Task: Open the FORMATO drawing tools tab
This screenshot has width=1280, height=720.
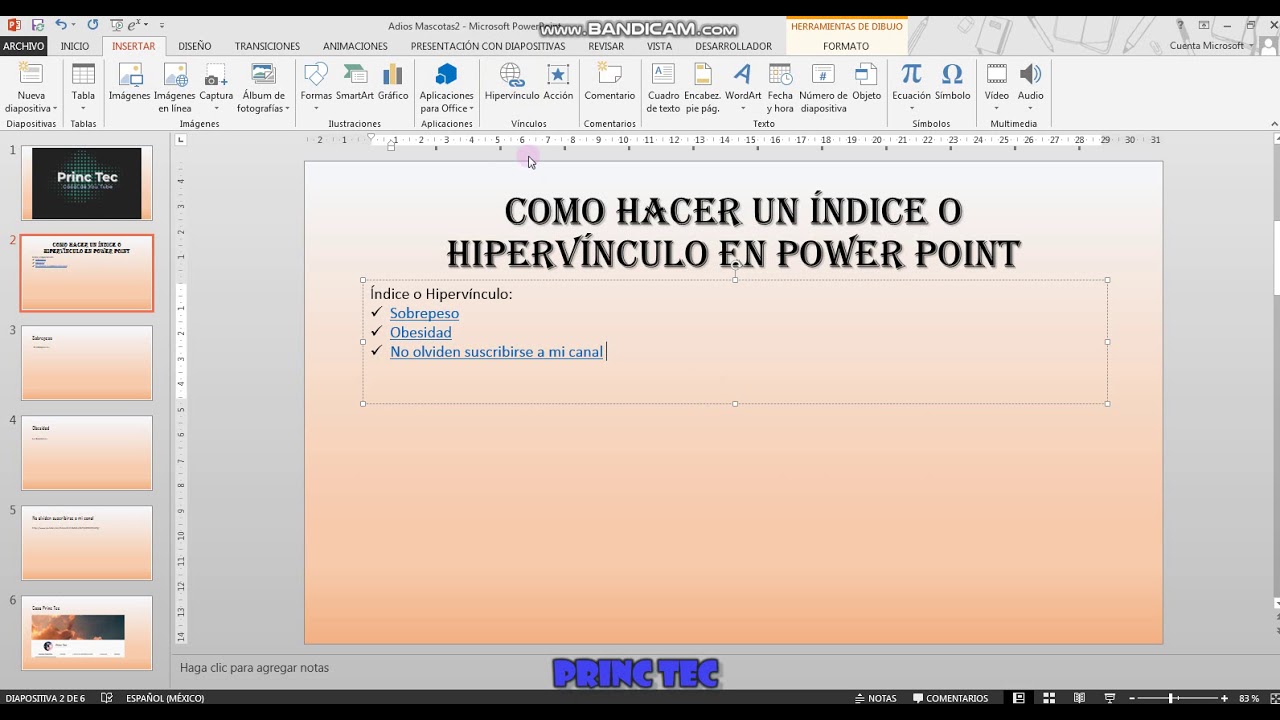Action: pyautogui.click(x=846, y=46)
